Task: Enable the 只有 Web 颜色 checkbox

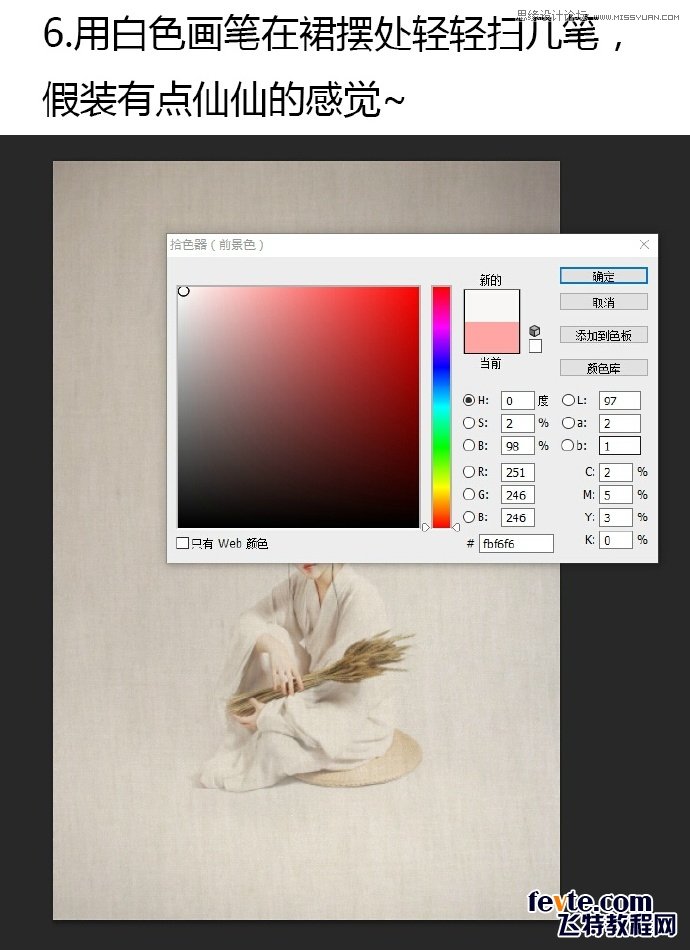Action: (182, 543)
